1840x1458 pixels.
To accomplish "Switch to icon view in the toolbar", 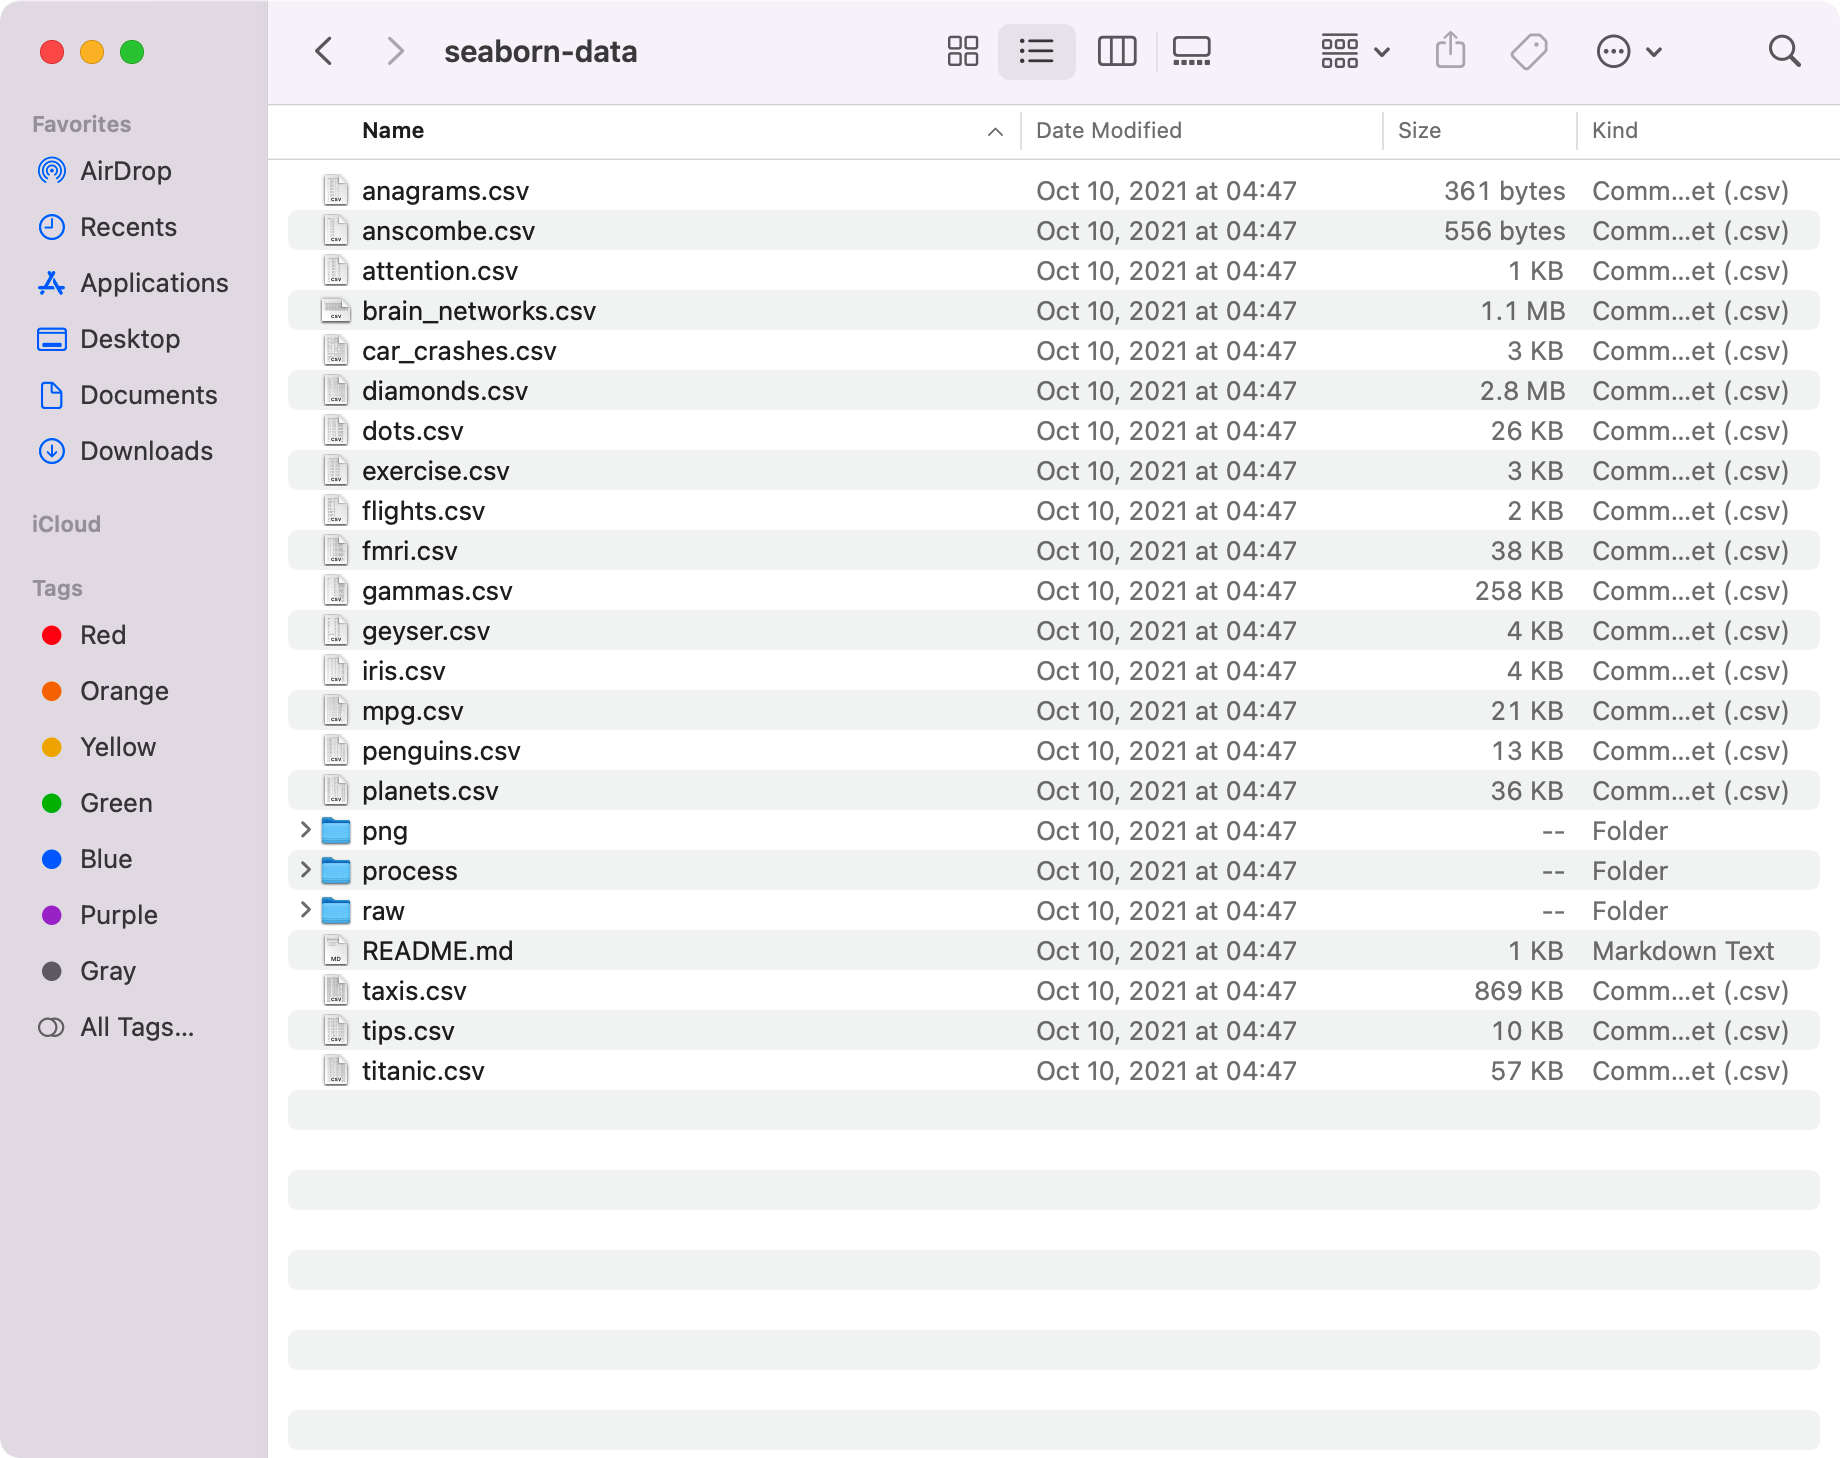I will pos(961,50).
